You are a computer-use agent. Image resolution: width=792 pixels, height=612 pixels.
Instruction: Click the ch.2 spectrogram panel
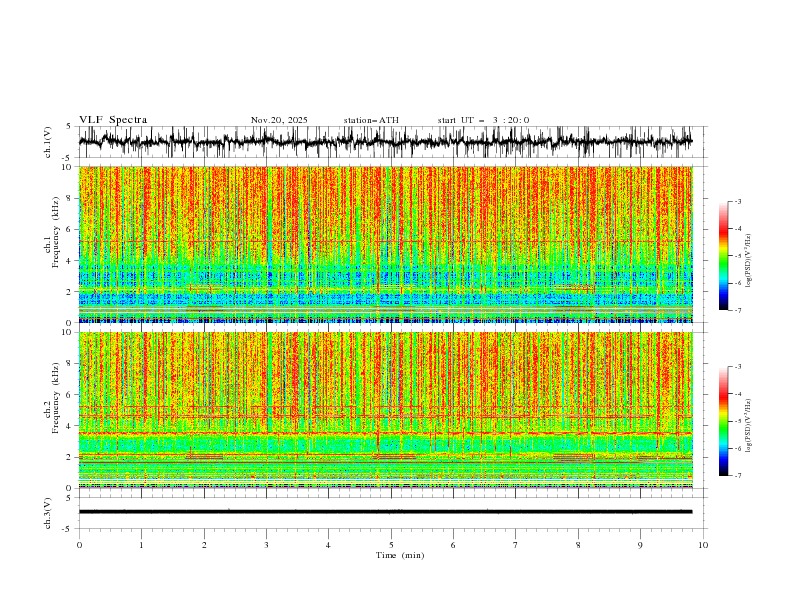(x=386, y=410)
